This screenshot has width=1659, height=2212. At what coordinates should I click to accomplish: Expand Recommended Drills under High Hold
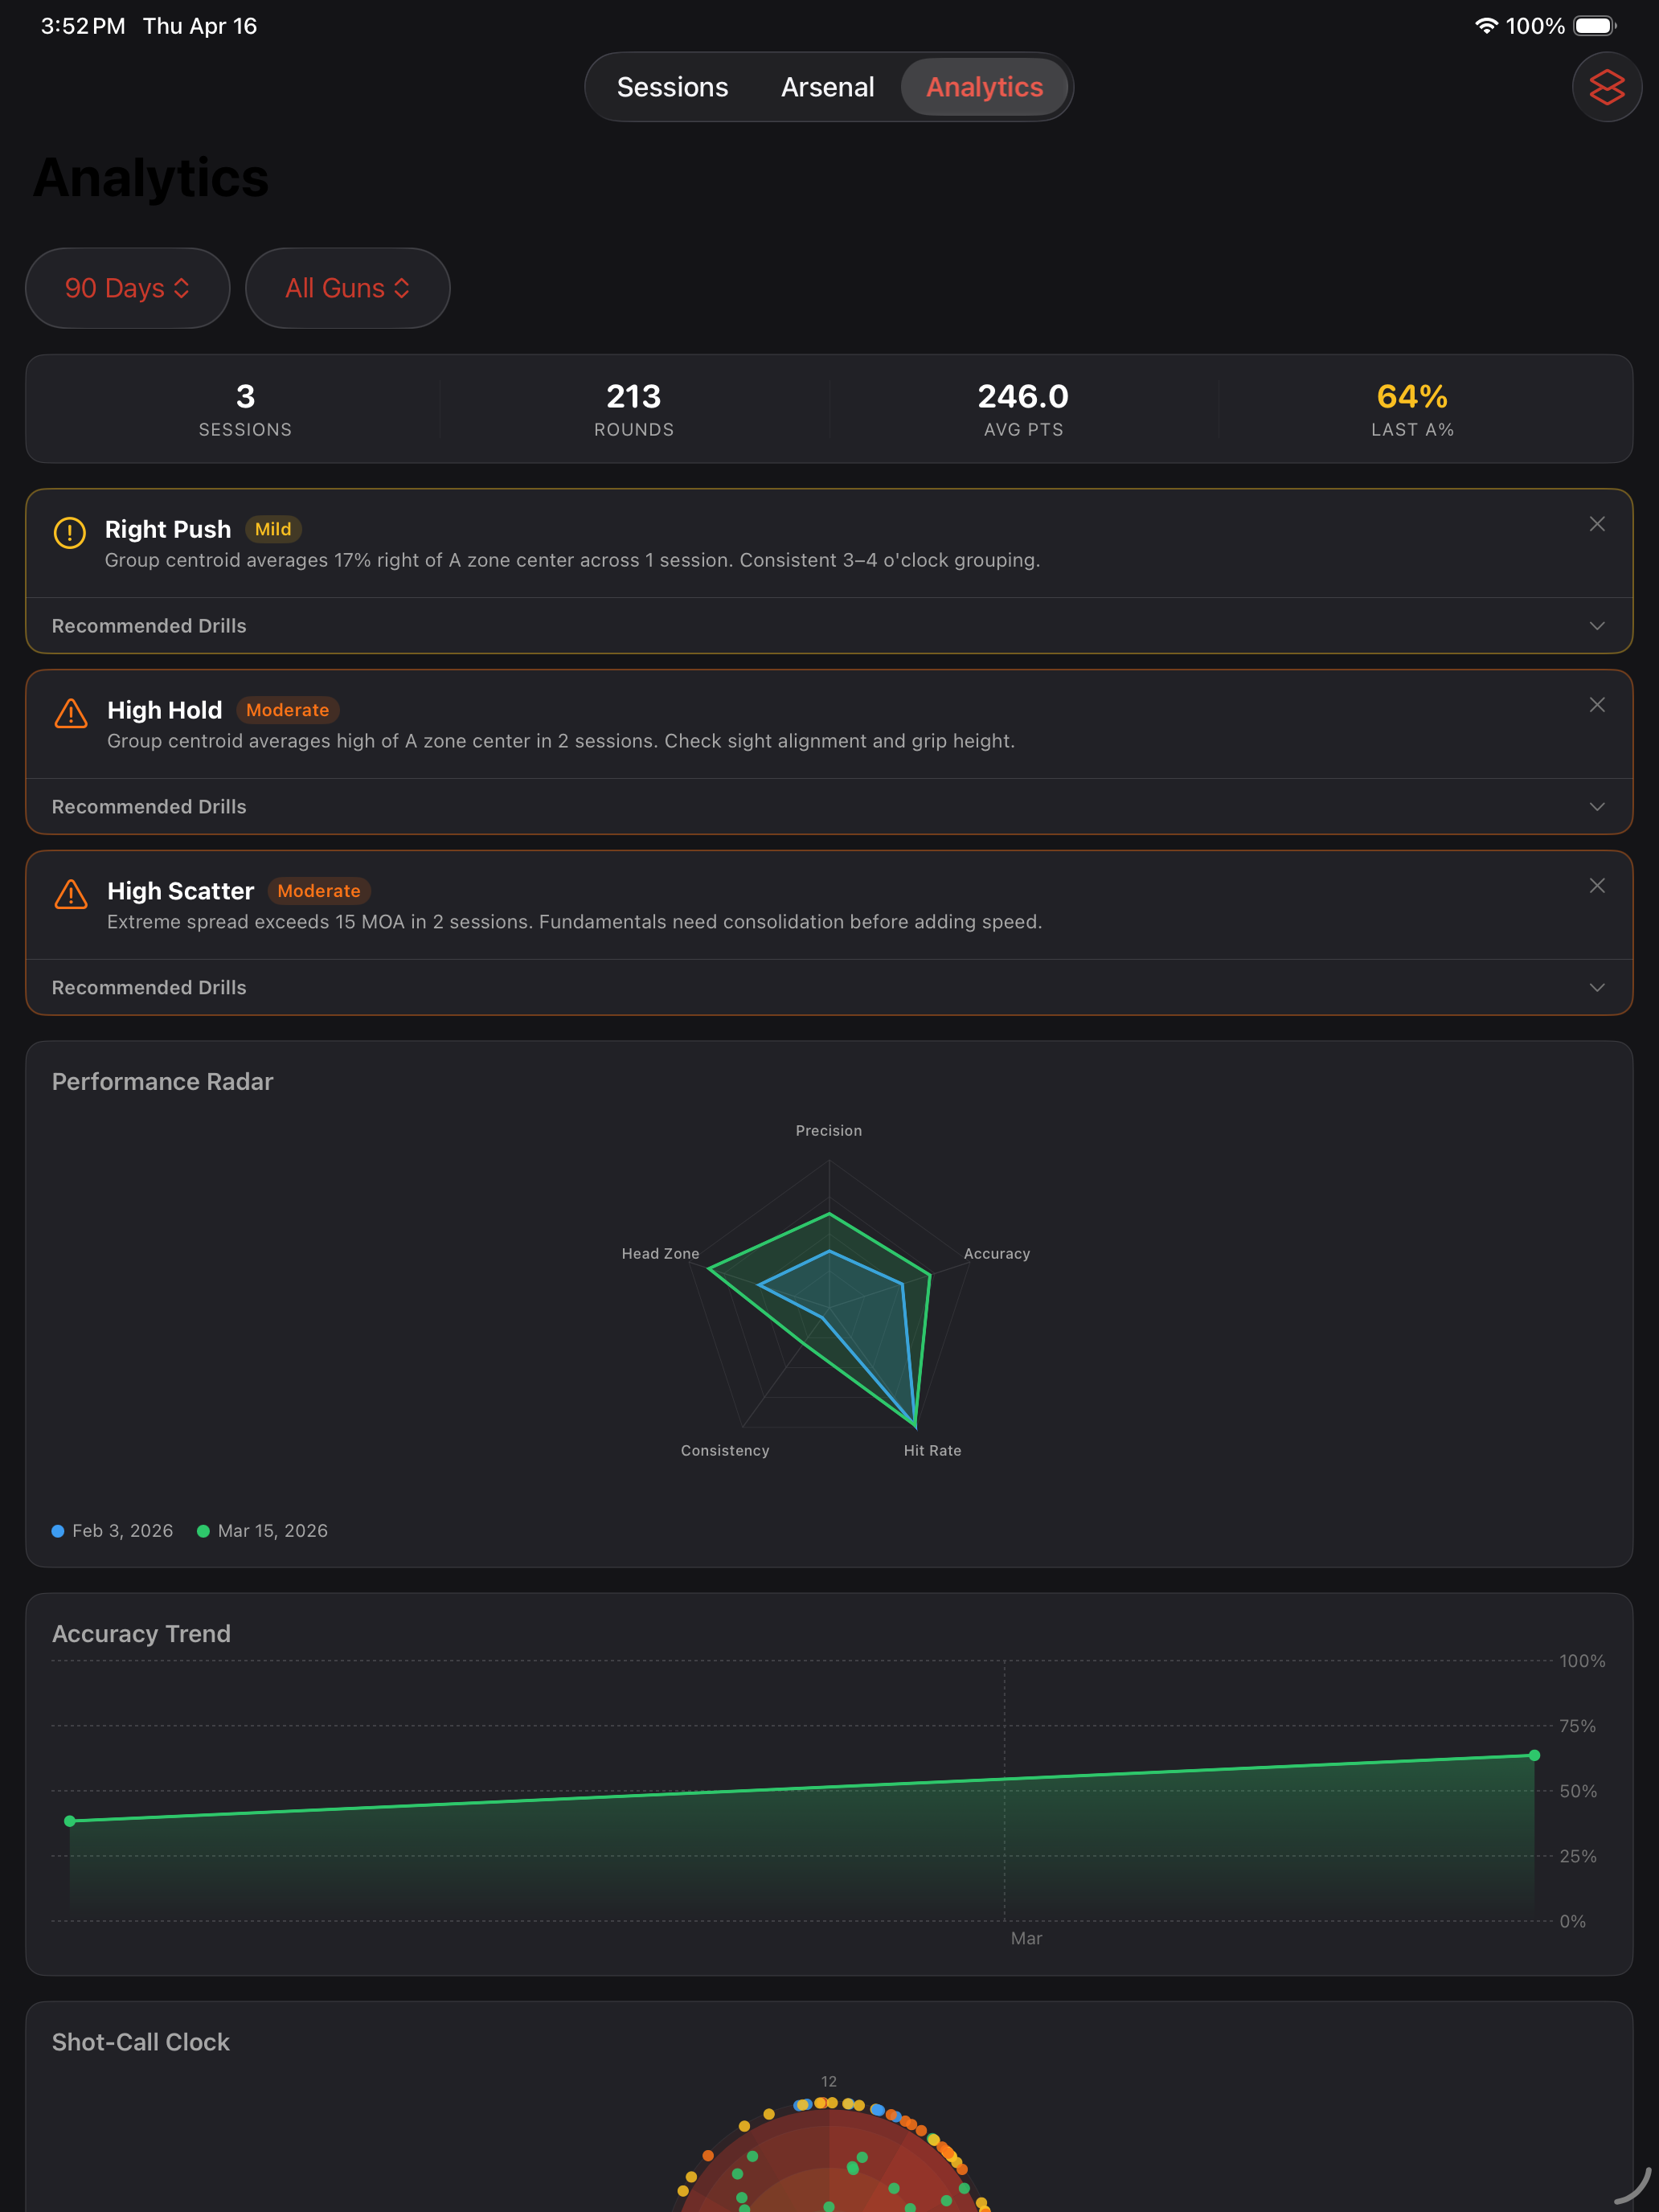click(x=828, y=807)
